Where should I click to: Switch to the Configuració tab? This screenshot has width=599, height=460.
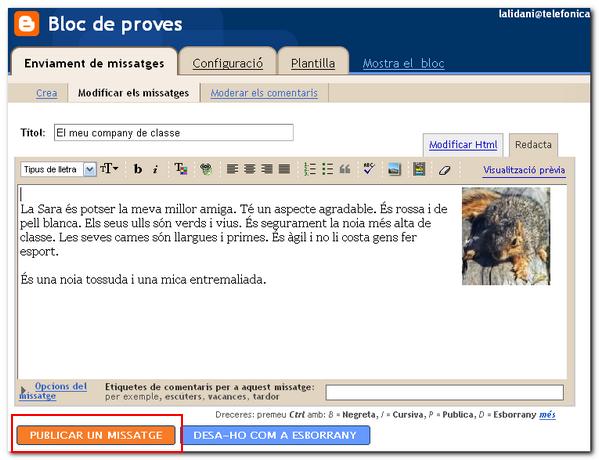227,63
